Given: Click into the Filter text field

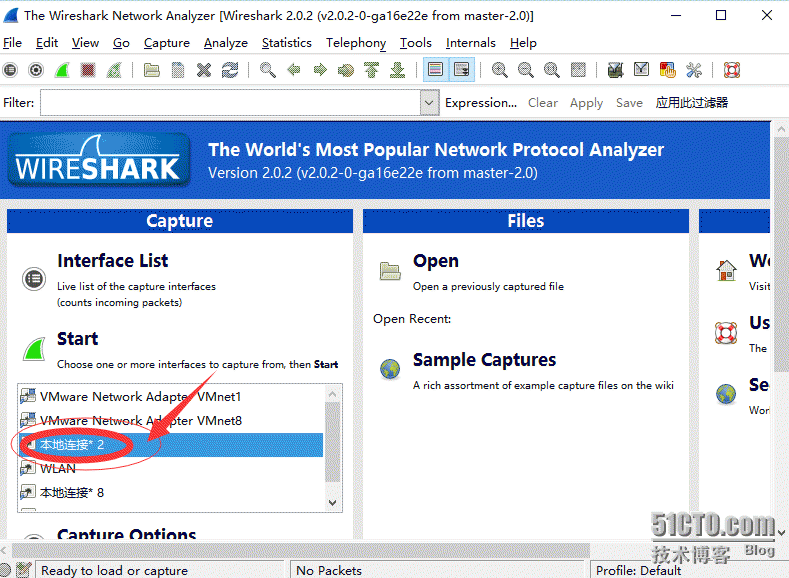Looking at the screenshot, I should pos(230,103).
